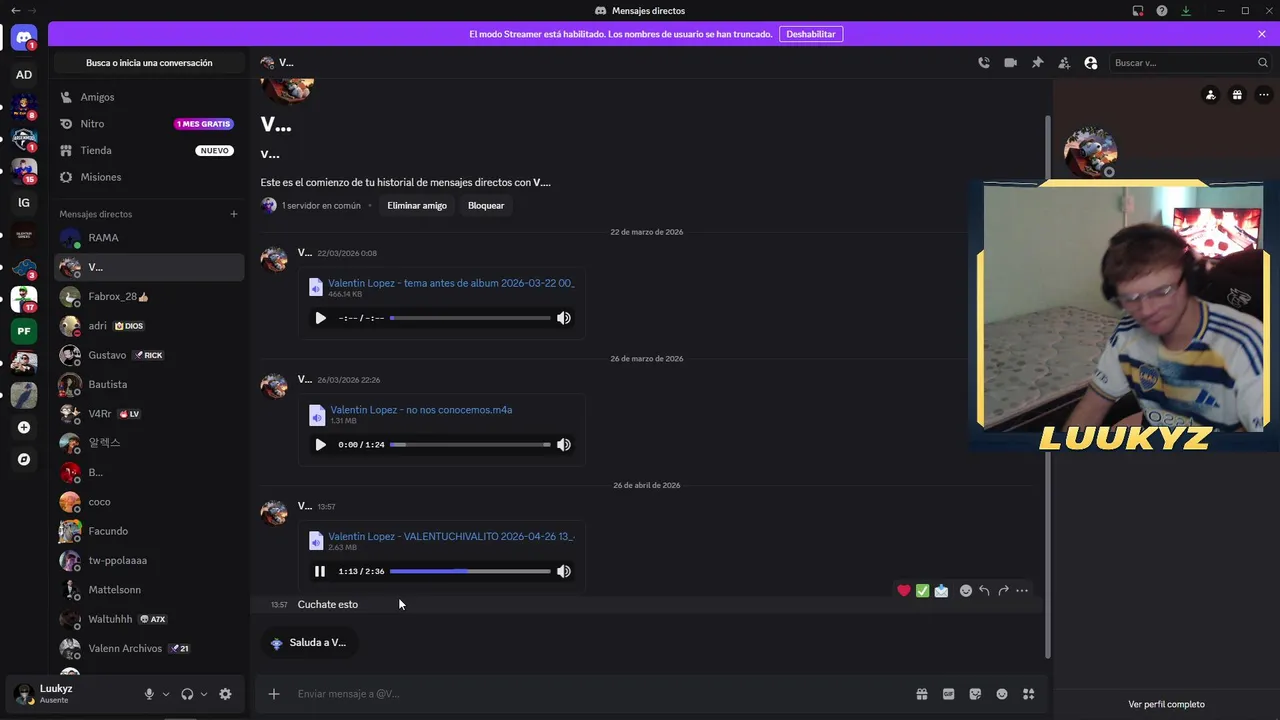Open the PF server
The height and width of the screenshot is (720, 1280).
24,331
